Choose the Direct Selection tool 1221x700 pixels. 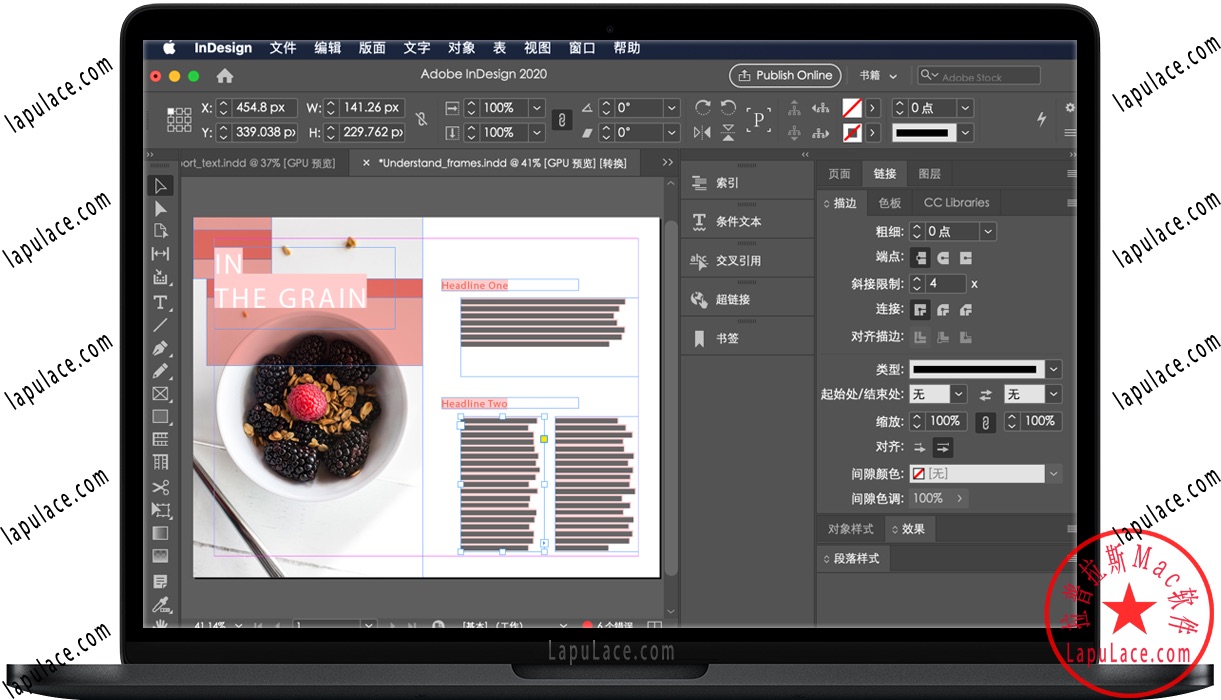pos(160,208)
